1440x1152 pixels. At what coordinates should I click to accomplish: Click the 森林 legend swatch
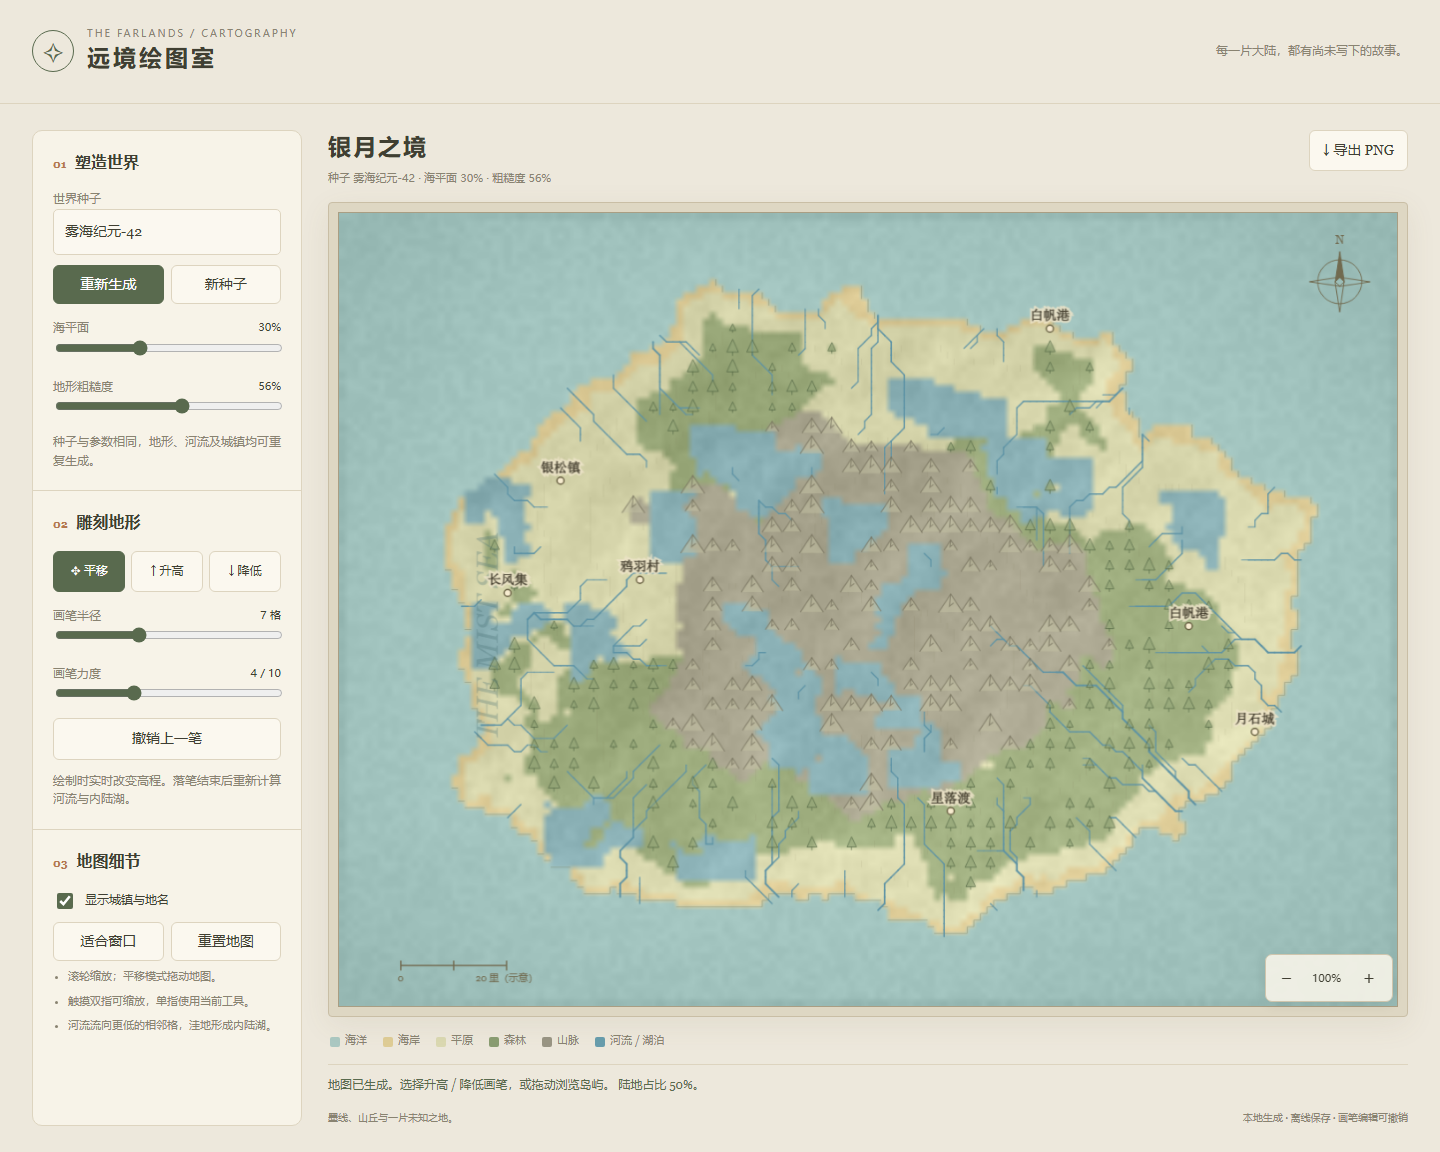click(494, 1041)
